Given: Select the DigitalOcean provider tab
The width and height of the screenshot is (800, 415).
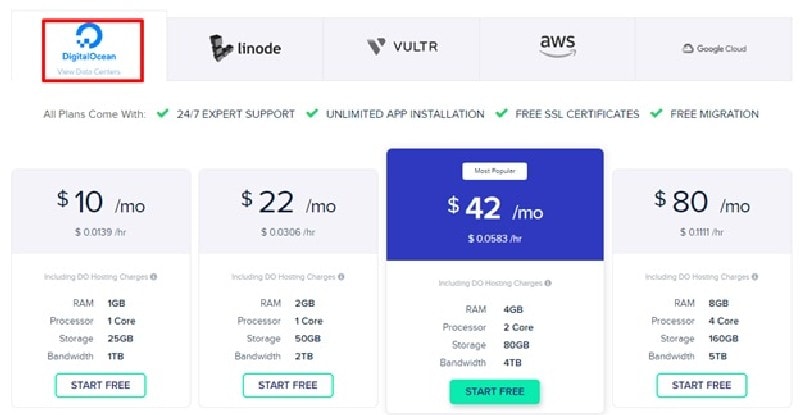Looking at the screenshot, I should 89,46.
